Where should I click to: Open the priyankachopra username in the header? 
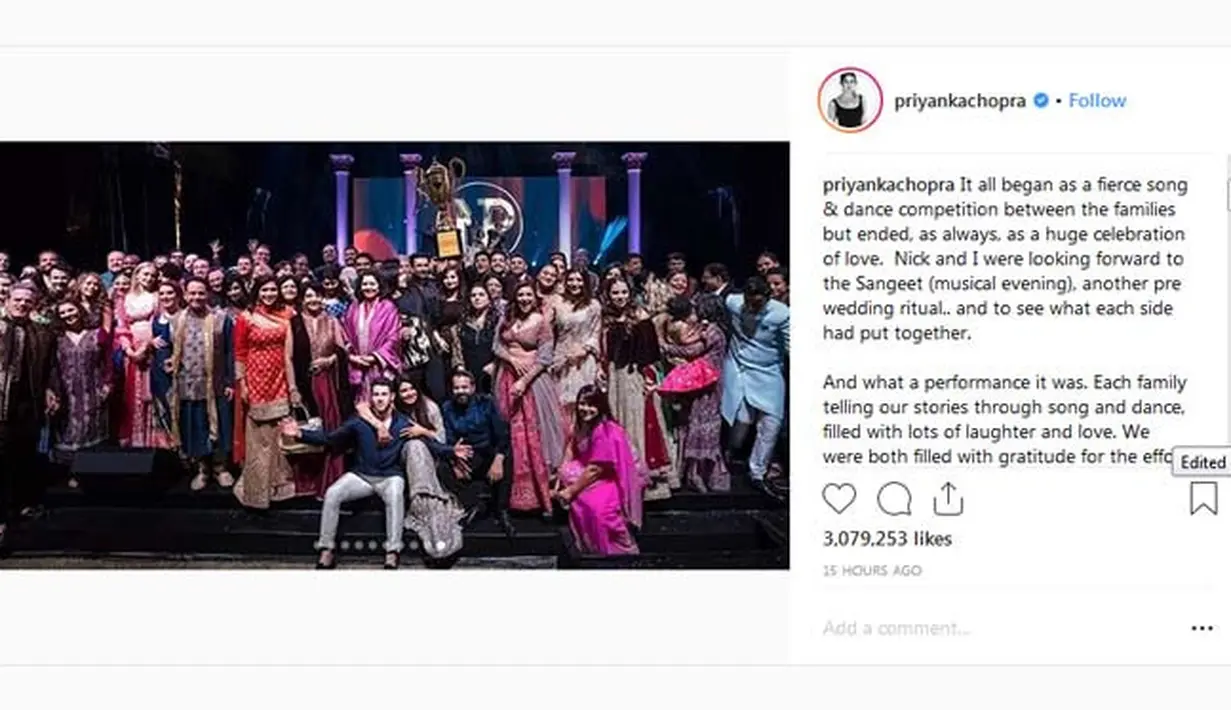point(959,101)
